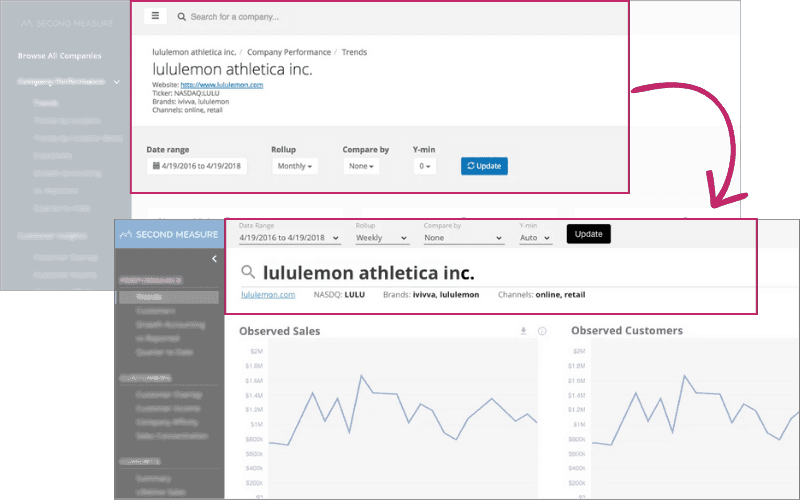Click the blue Update button
Image resolution: width=800 pixels, height=500 pixels.
(x=484, y=166)
